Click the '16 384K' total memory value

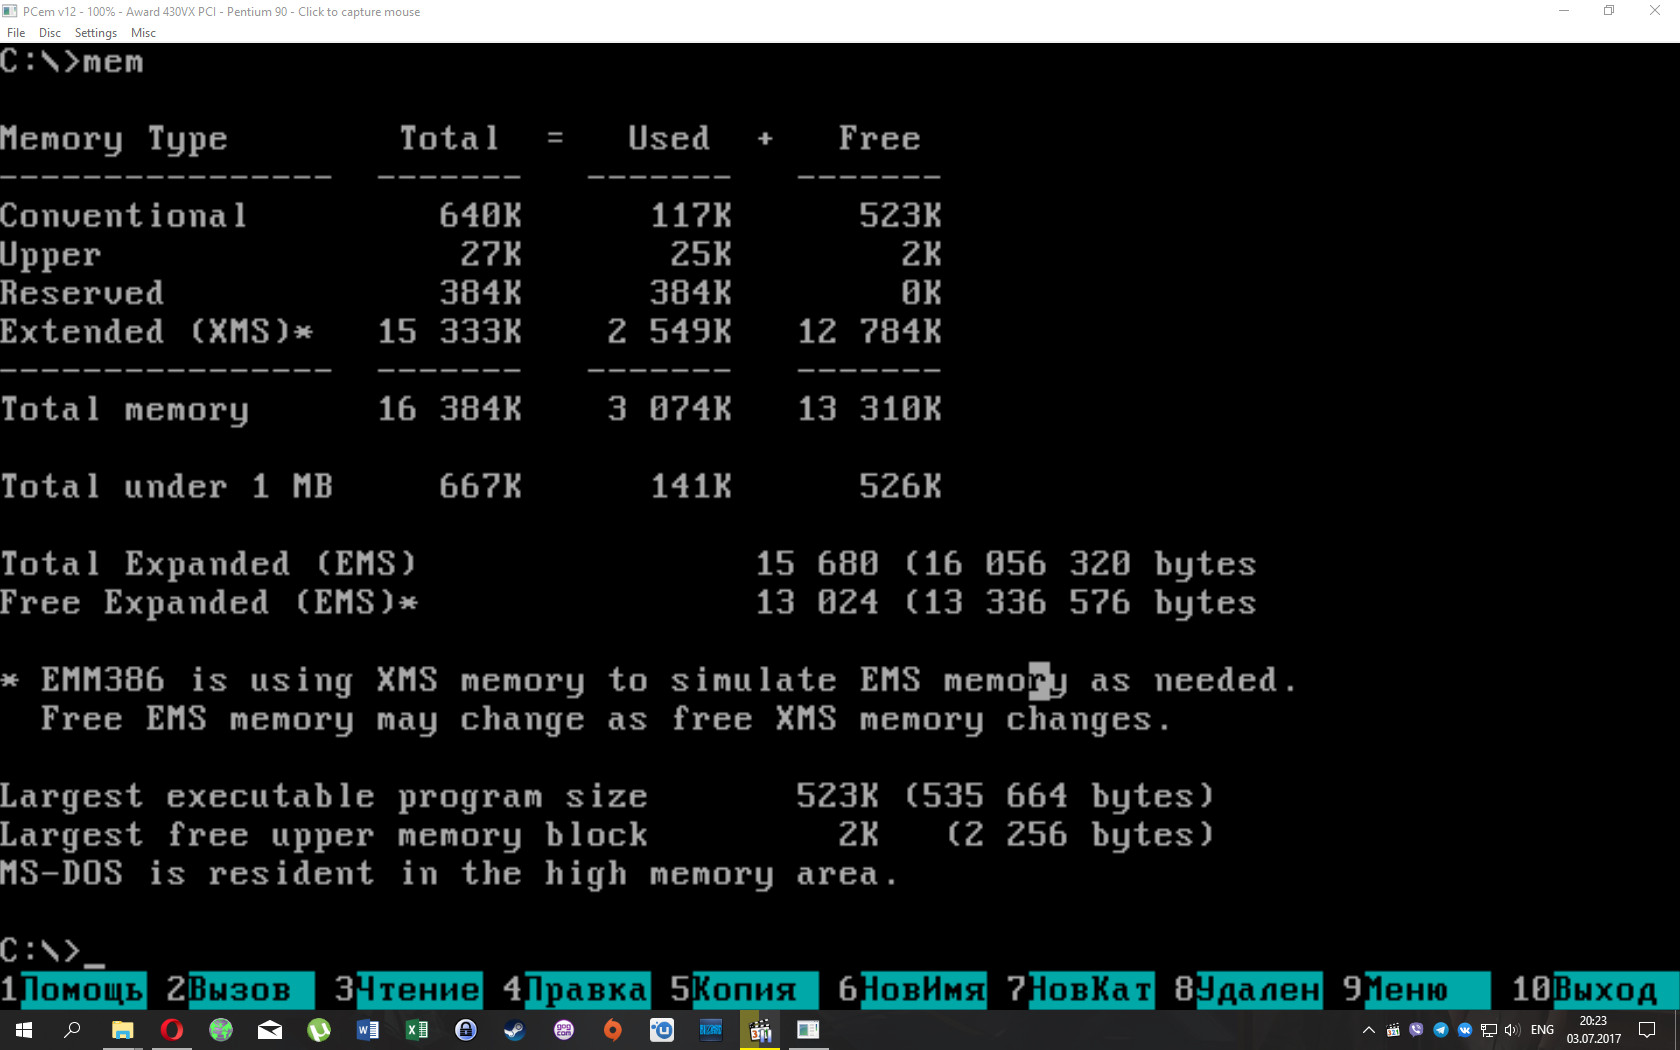click(450, 409)
